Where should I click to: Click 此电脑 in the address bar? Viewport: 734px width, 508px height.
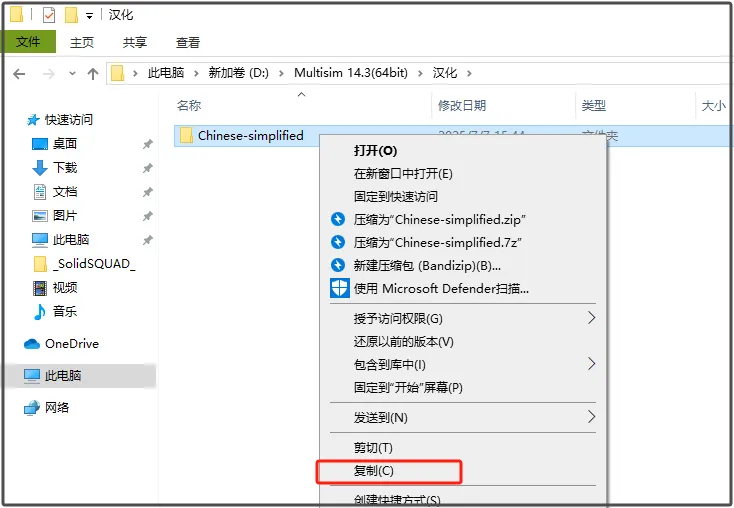166,73
